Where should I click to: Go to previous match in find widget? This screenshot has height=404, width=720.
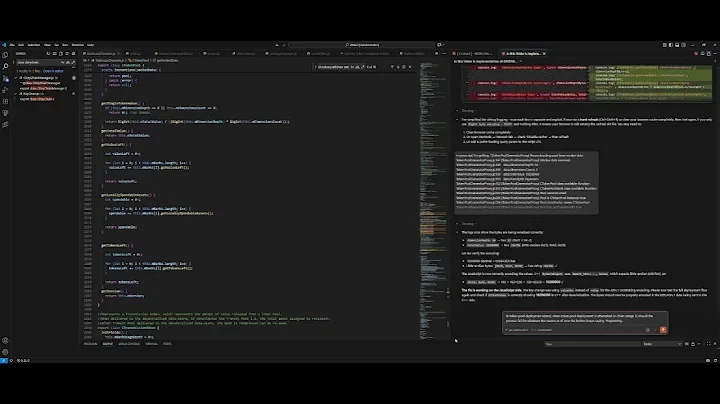pyautogui.click(x=392, y=67)
